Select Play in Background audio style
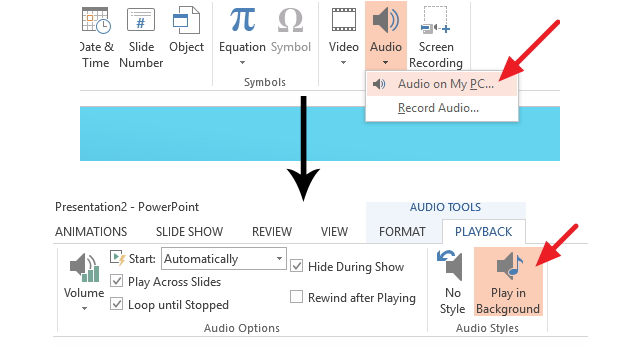 click(508, 282)
